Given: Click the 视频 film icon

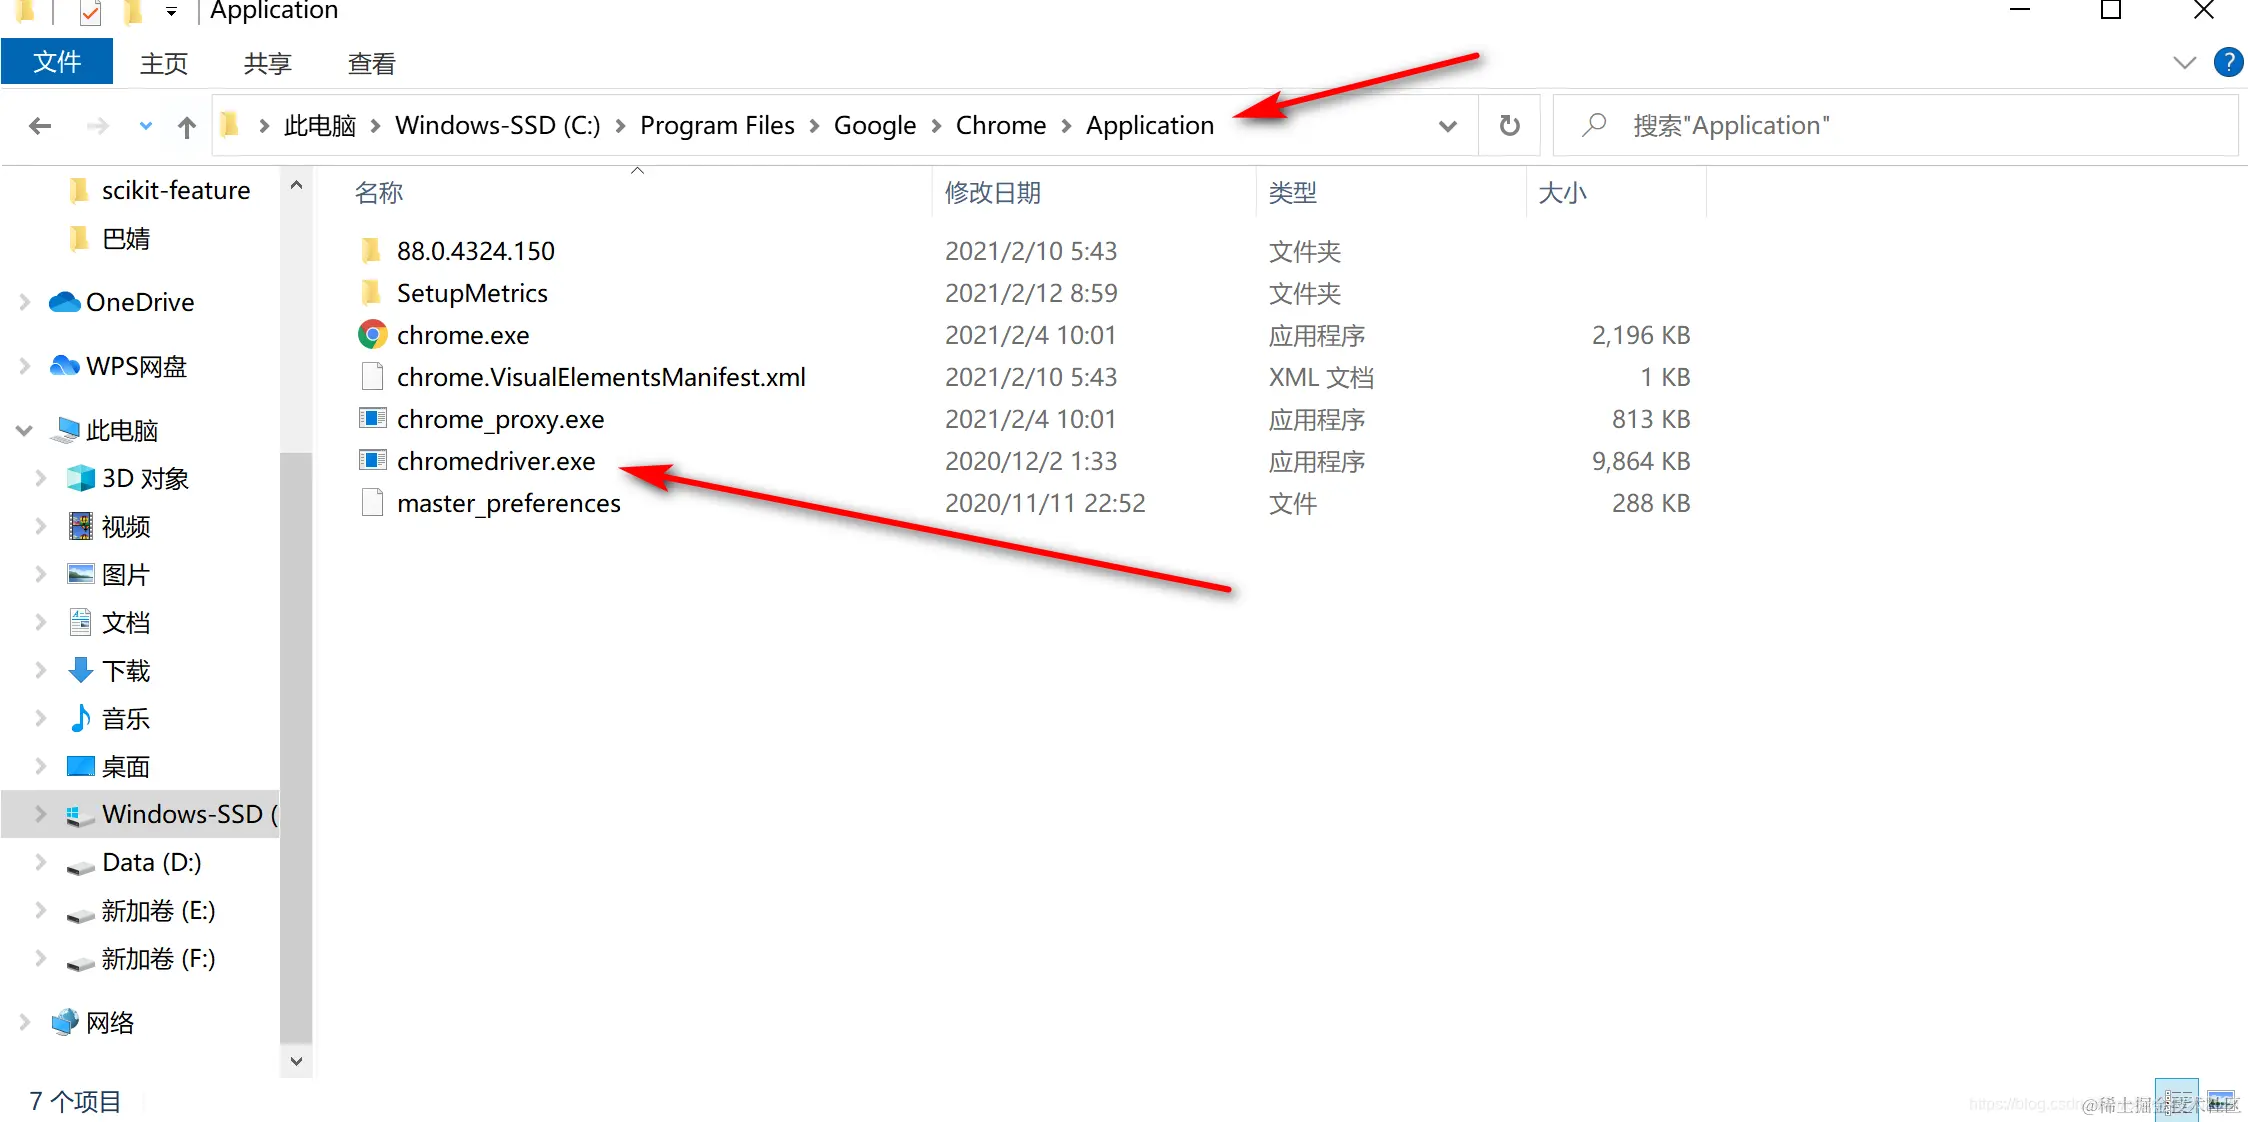Looking at the screenshot, I should tap(81, 526).
